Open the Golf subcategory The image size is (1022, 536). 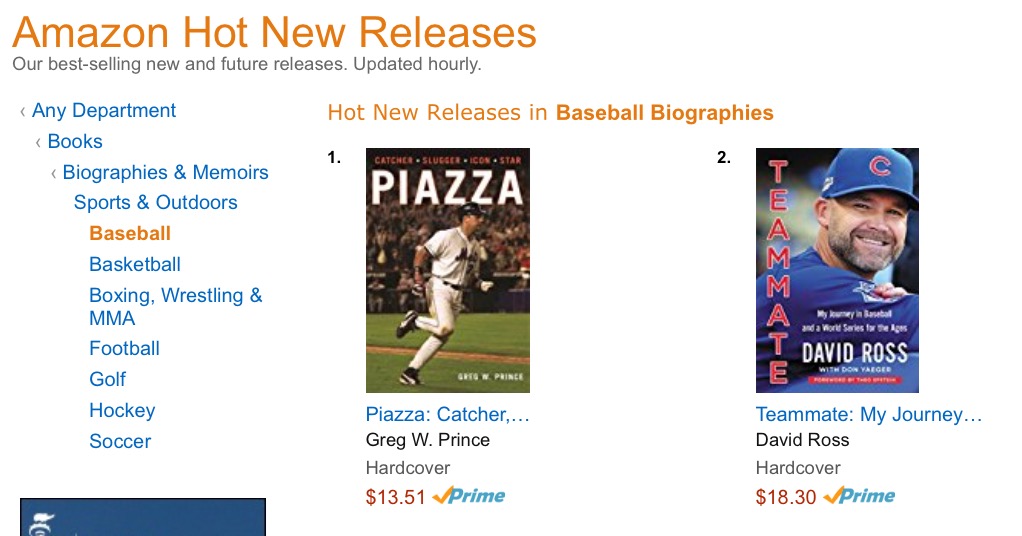[107, 380]
